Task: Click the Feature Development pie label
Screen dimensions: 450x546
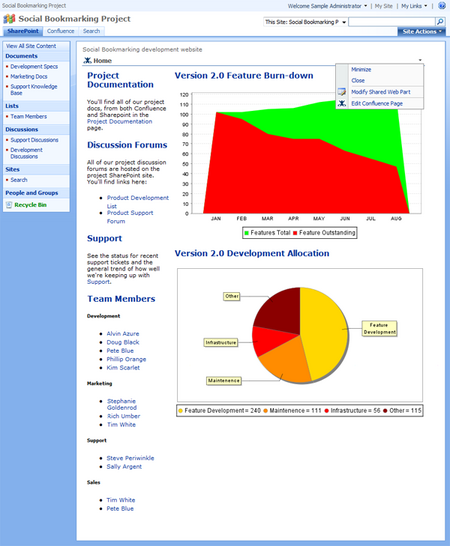Action: coord(379,328)
